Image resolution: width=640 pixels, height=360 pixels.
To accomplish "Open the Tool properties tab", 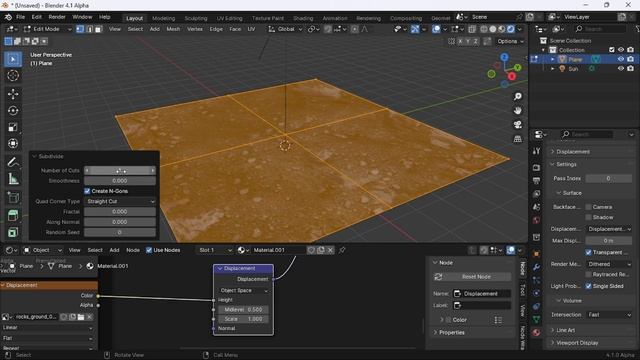I will coord(536,151).
